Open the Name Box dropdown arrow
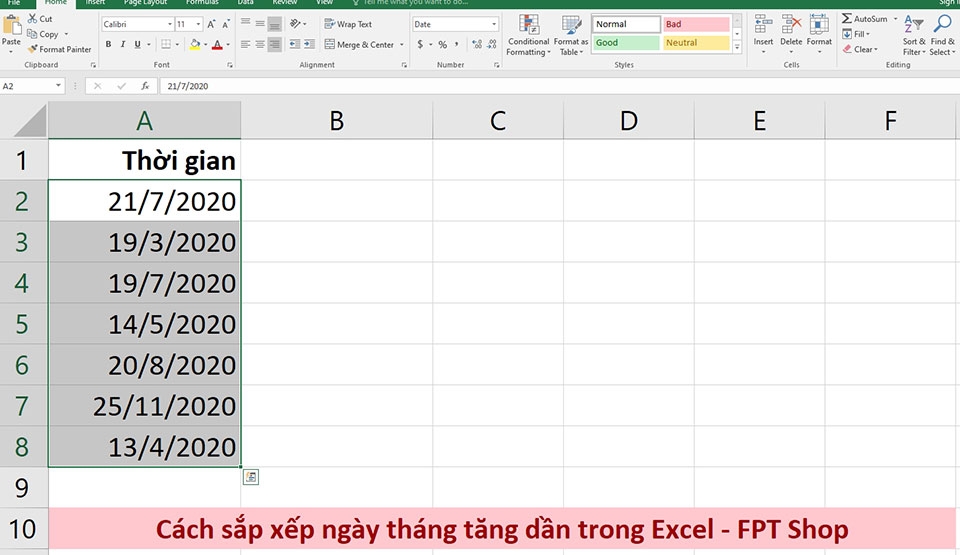Image resolution: width=960 pixels, height=555 pixels. 58,86
